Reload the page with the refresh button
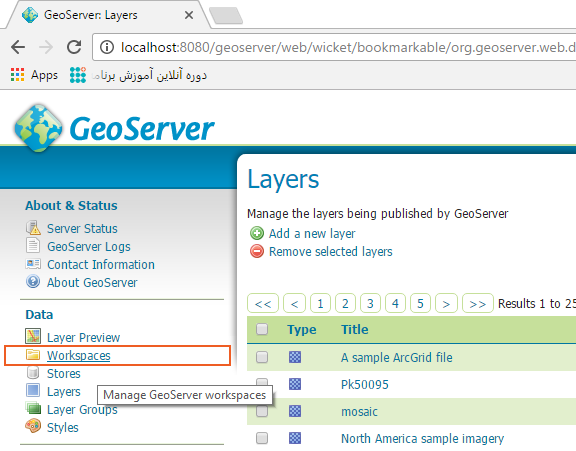Image resolution: width=576 pixels, height=451 pixels. [74, 47]
